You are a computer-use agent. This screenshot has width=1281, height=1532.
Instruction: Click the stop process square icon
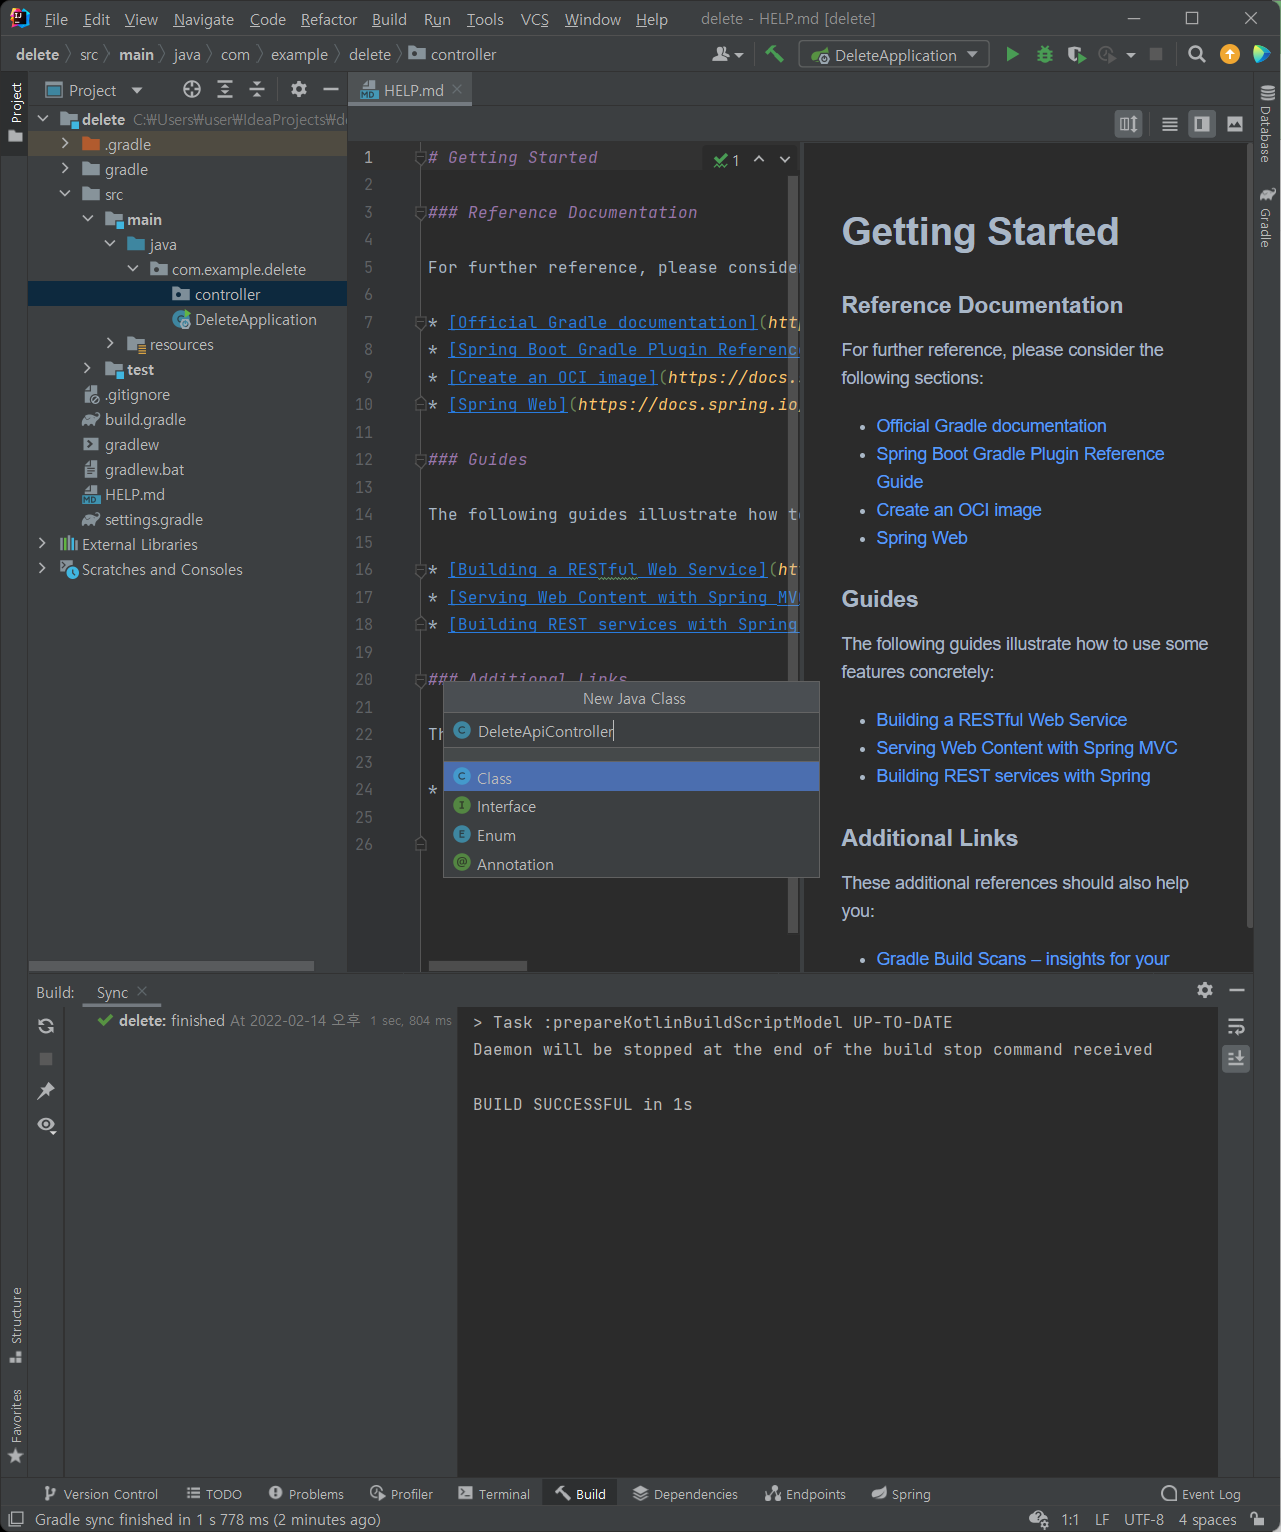pyautogui.click(x=1156, y=54)
